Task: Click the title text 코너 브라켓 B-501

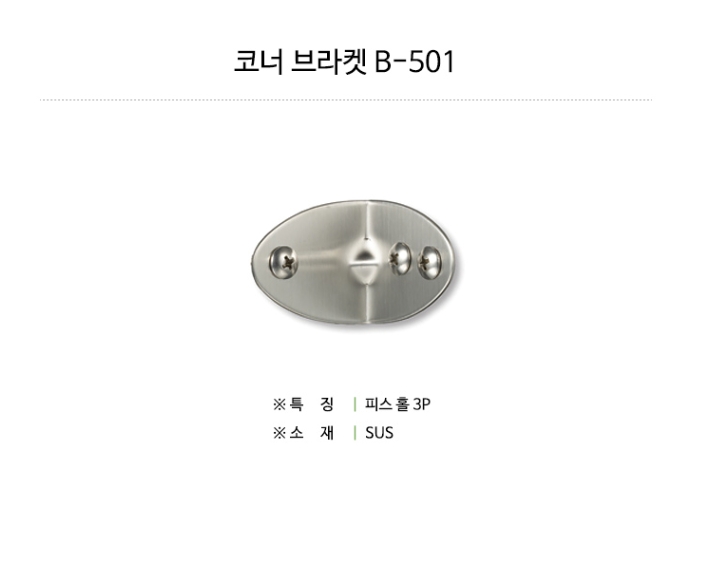Action: click(x=344, y=62)
